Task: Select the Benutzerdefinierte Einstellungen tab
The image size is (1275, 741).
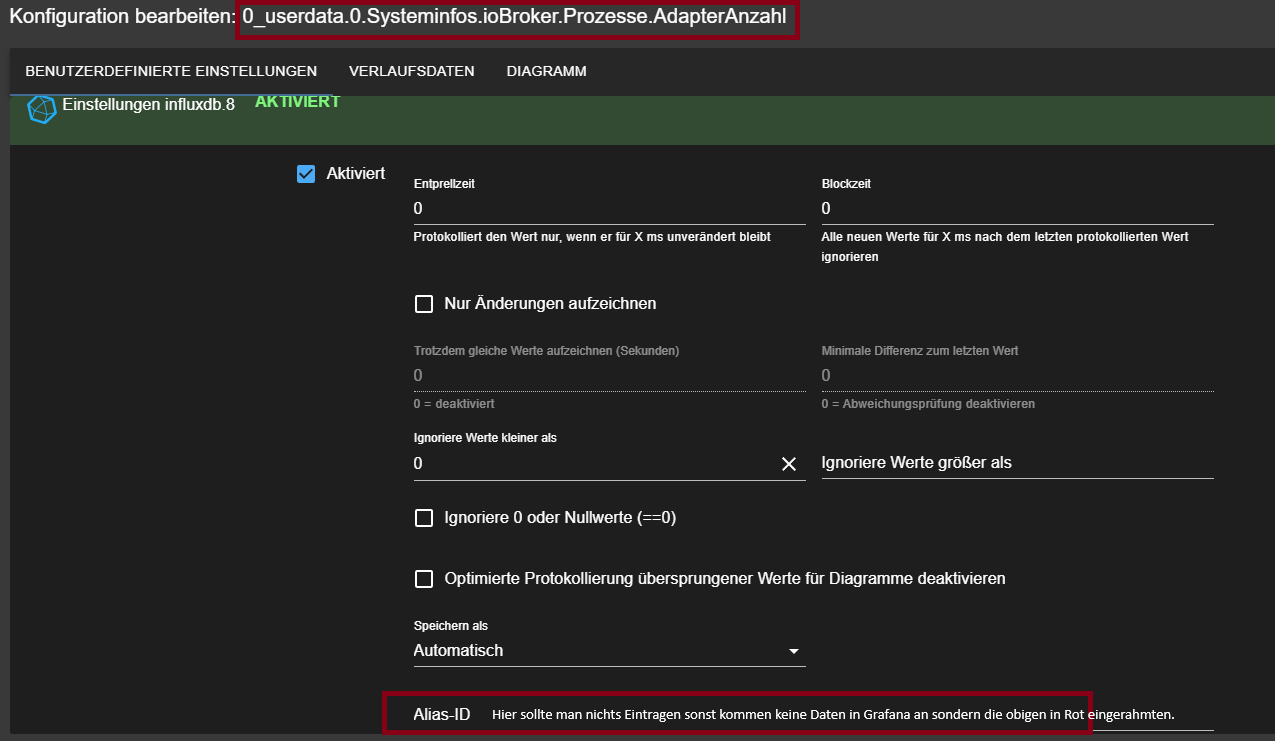Action: (x=172, y=71)
